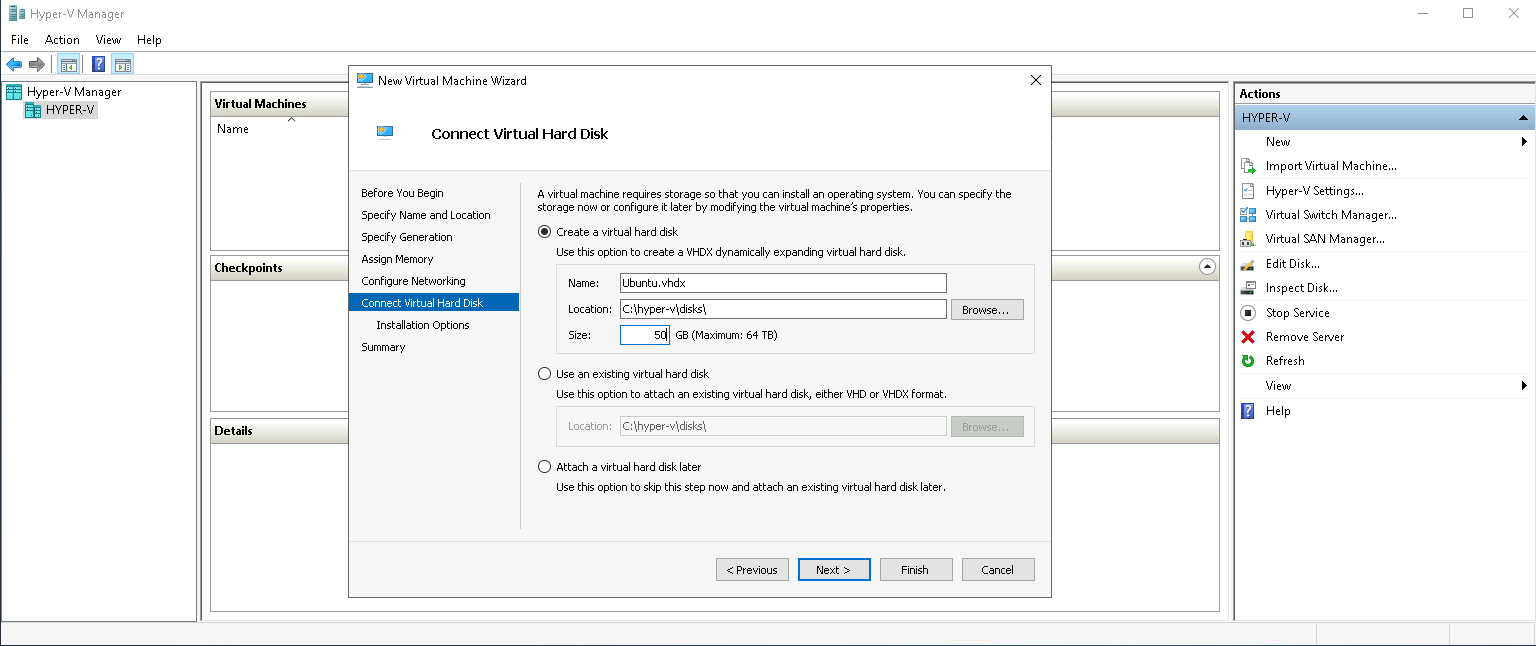Select 'Attach a virtual hard disk later'
Image resolution: width=1536 pixels, height=646 pixels.
544,467
